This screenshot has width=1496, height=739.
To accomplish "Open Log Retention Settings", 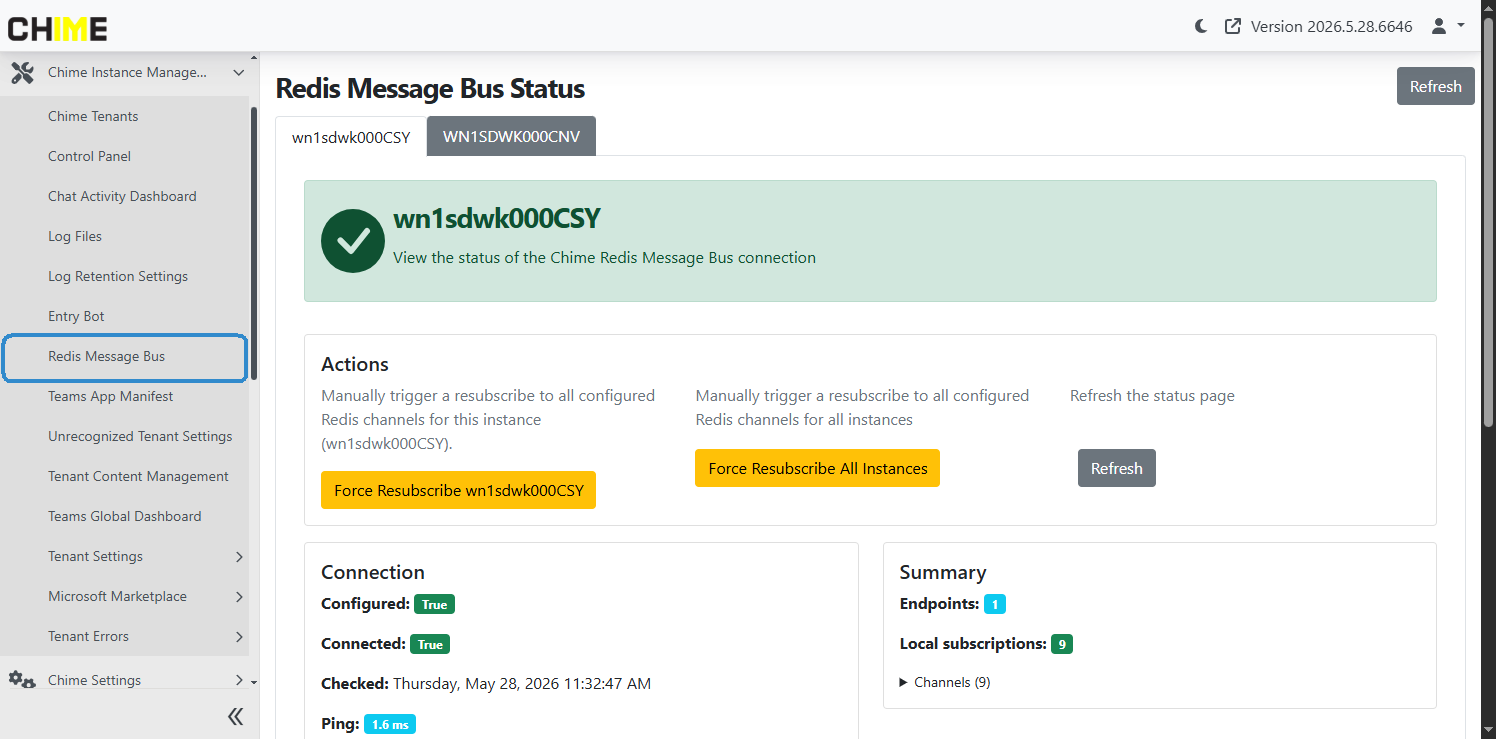I will [118, 276].
